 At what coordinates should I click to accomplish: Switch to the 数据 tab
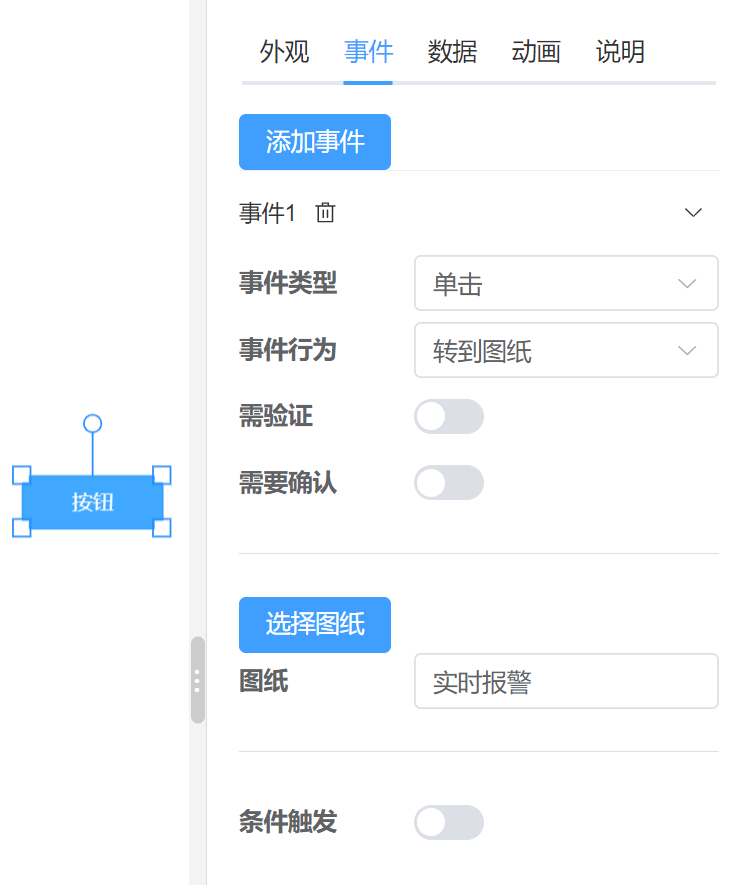[452, 52]
